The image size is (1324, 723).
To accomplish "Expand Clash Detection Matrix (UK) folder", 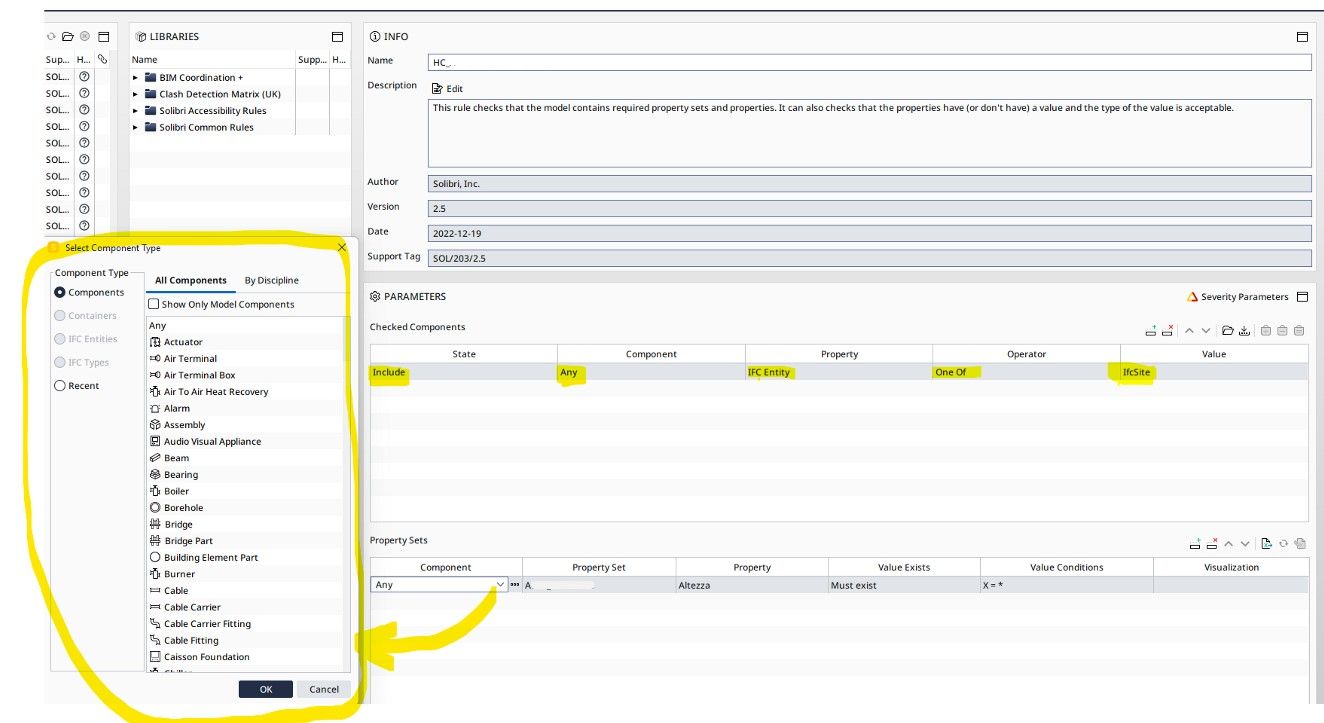I will [x=136, y=94].
